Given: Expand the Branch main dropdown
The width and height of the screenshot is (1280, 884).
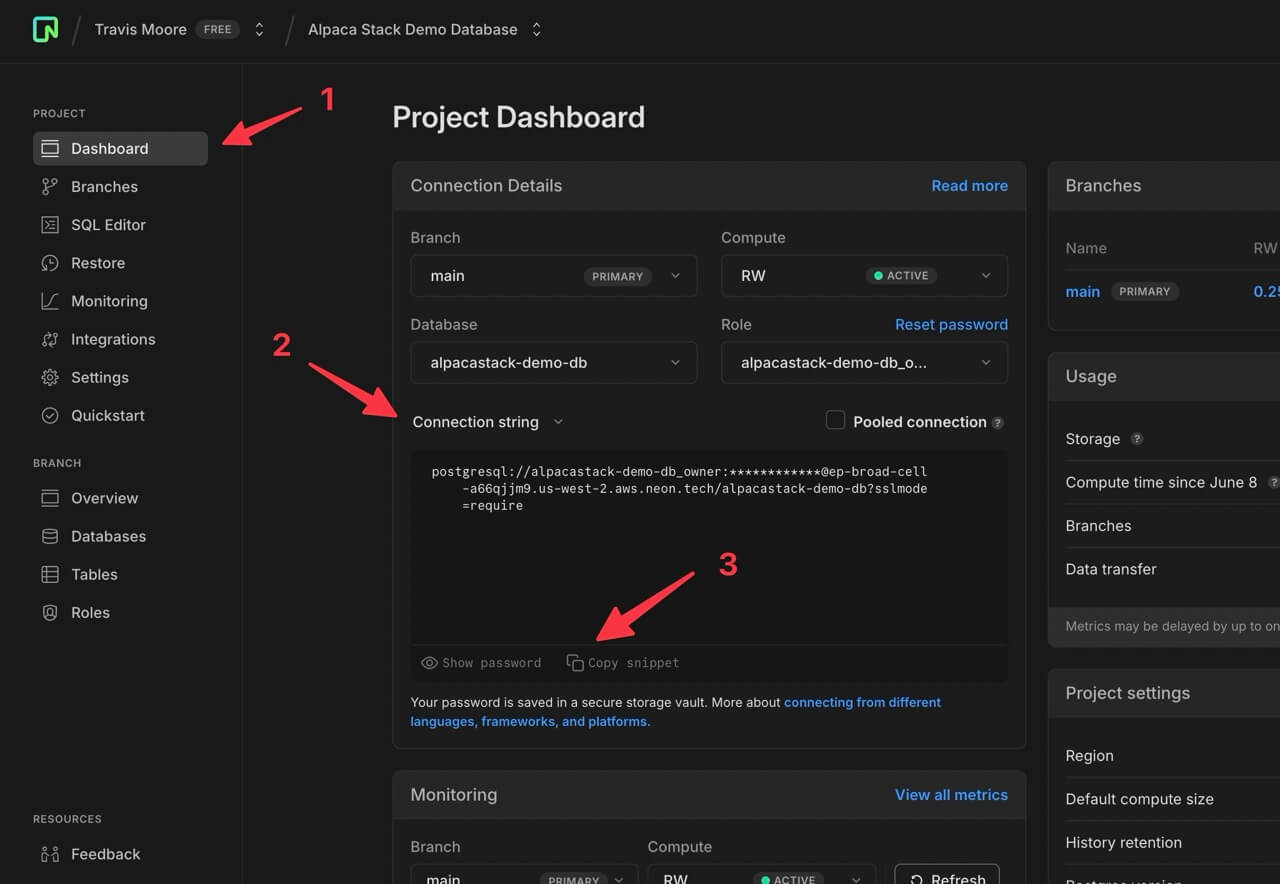Looking at the screenshot, I should click(x=553, y=276).
